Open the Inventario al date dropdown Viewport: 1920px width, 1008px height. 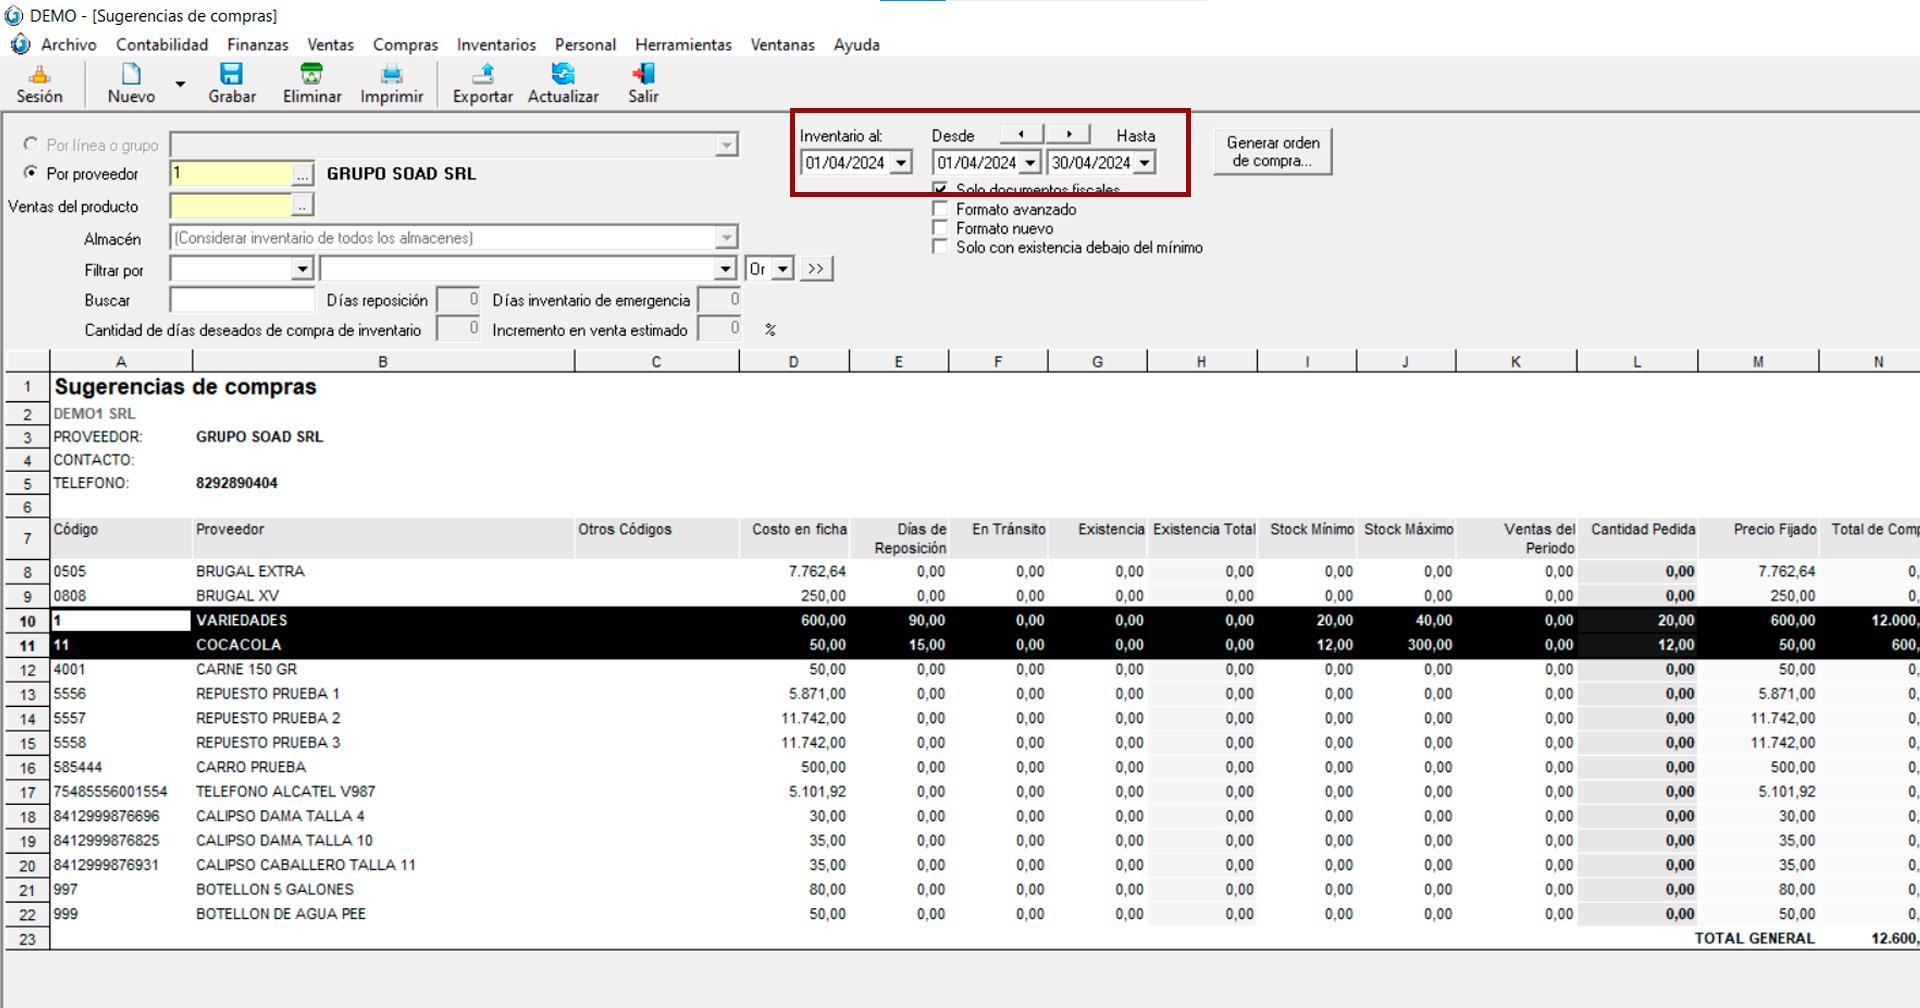click(901, 163)
